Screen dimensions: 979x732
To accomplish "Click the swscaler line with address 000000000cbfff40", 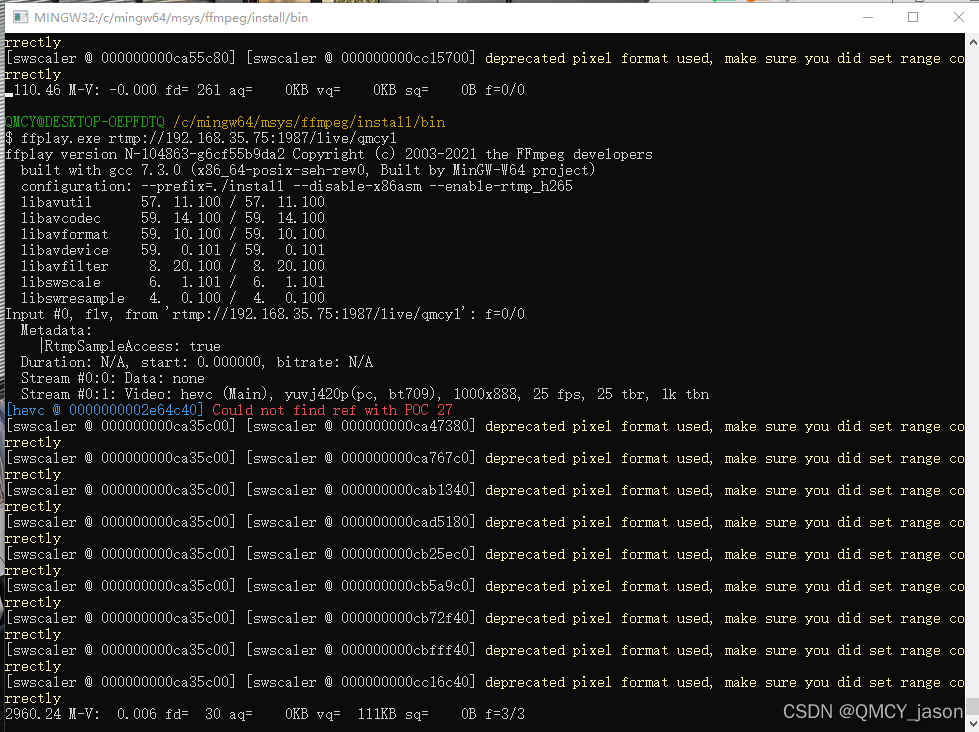I will pyautogui.click(x=485, y=650).
